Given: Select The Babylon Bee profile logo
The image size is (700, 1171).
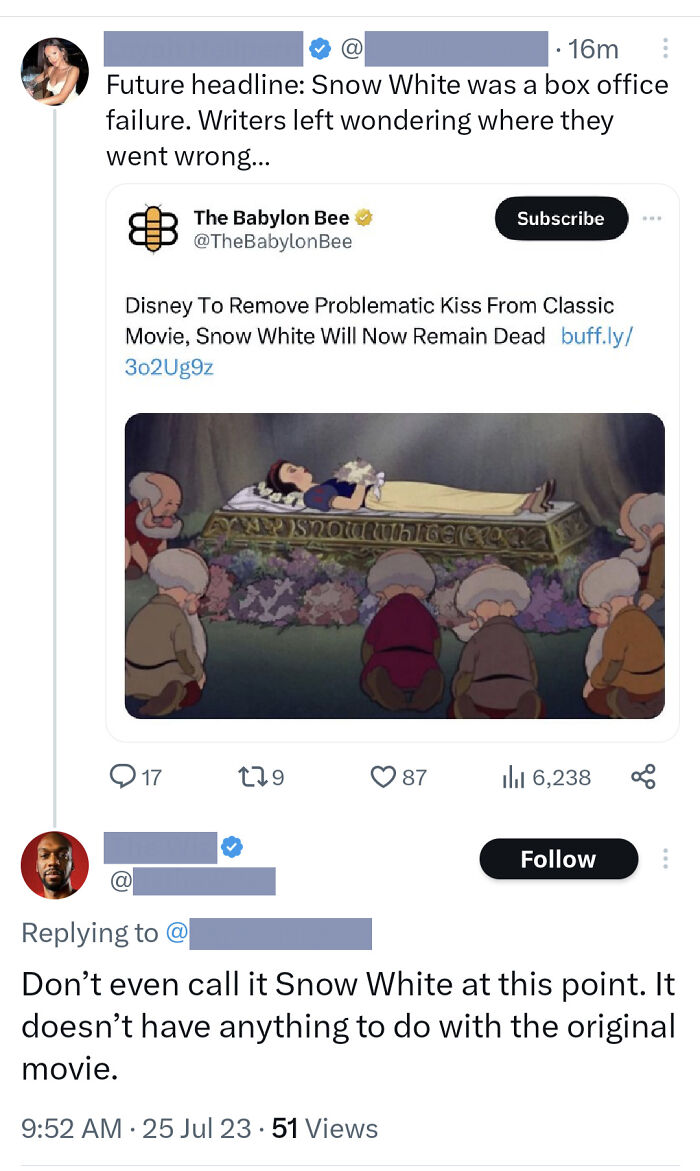Looking at the screenshot, I should click(x=153, y=226).
